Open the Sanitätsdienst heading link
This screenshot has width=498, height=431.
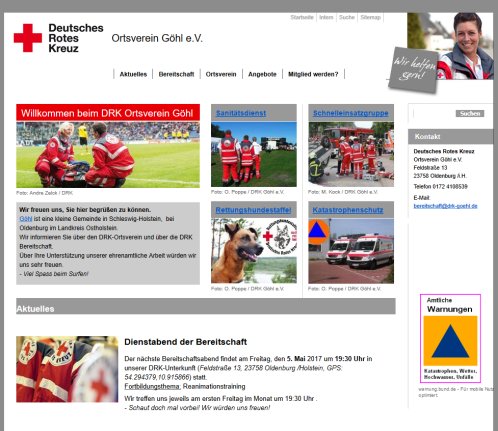tap(241, 113)
